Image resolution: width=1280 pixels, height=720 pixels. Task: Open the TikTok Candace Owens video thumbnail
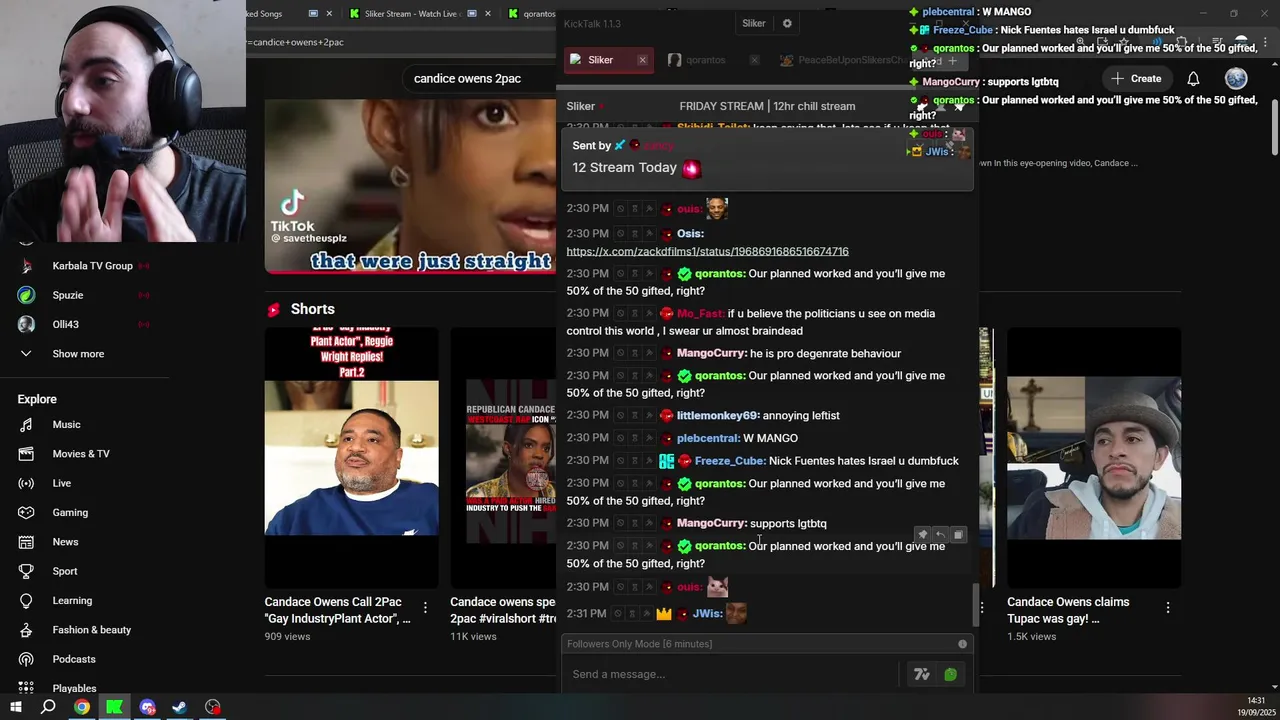pyautogui.click(x=410, y=186)
